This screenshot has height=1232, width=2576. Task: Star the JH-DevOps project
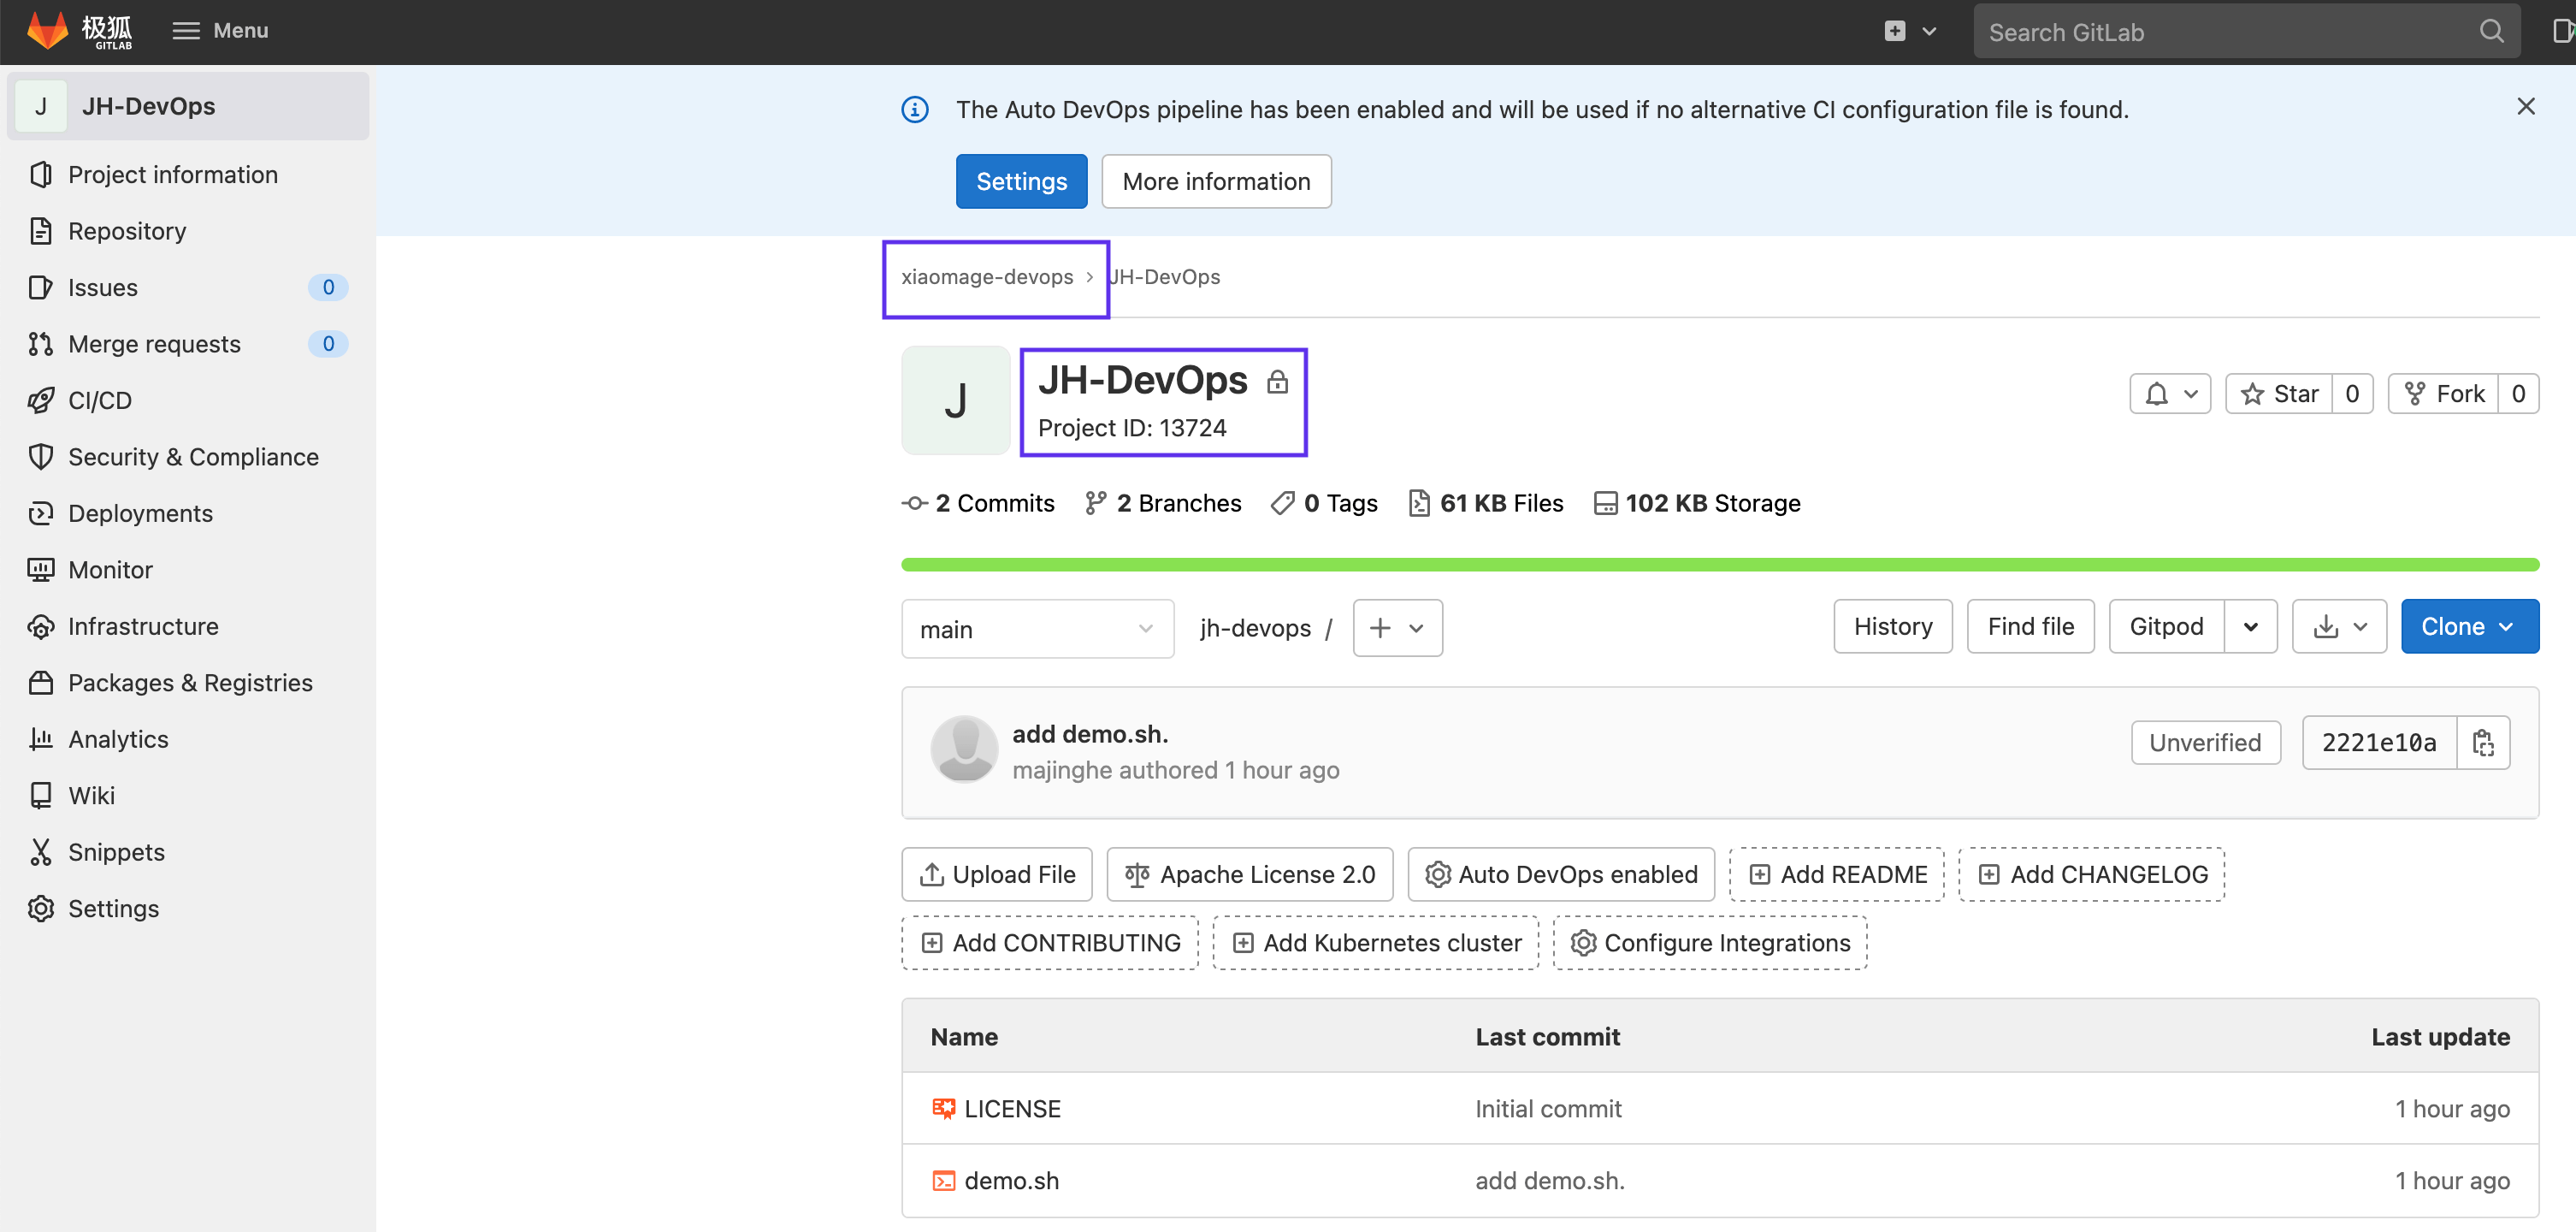(2278, 394)
